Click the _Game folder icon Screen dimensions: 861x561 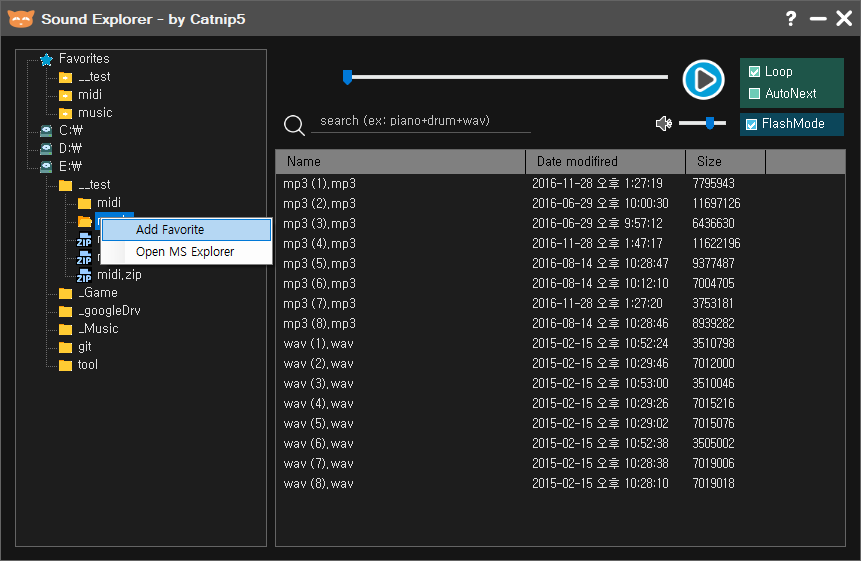[x=65, y=294]
